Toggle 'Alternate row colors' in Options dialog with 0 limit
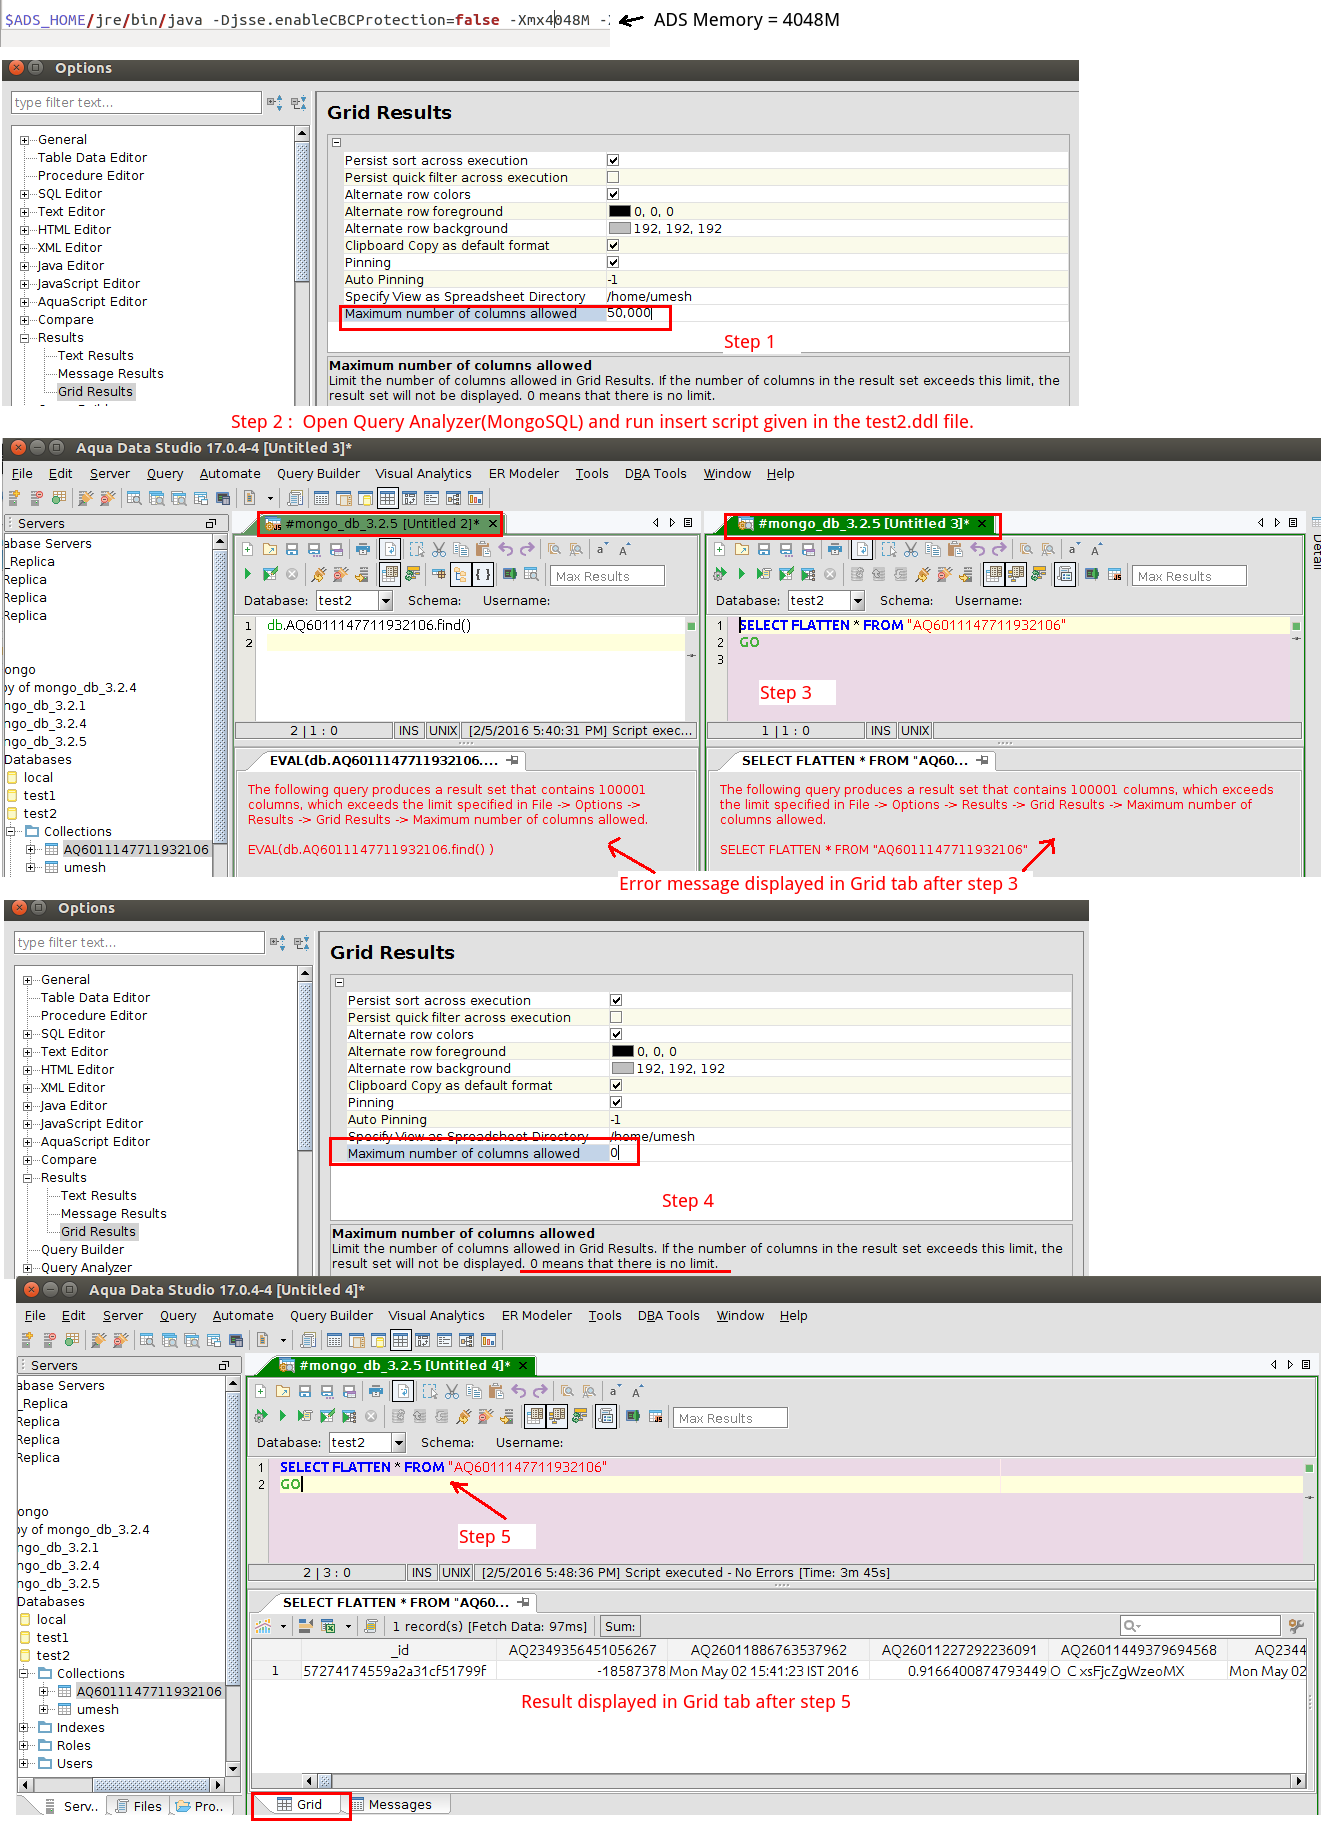This screenshot has width=1321, height=1845. point(616,1034)
